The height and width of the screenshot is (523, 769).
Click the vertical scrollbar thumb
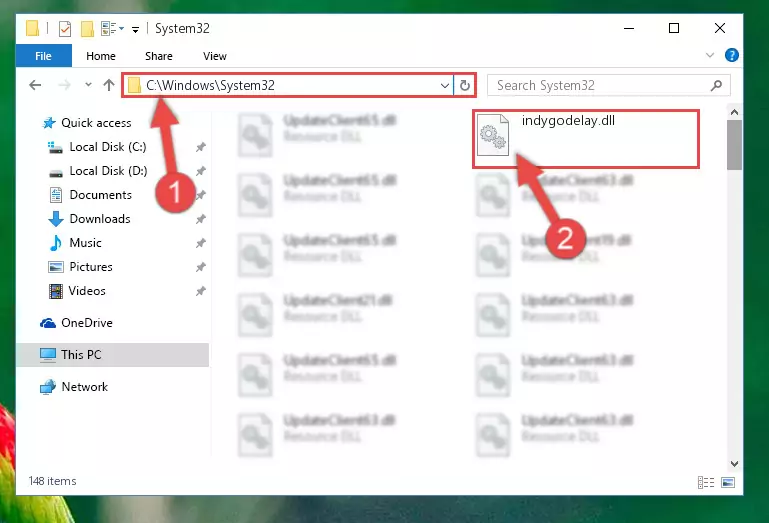[x=734, y=145]
